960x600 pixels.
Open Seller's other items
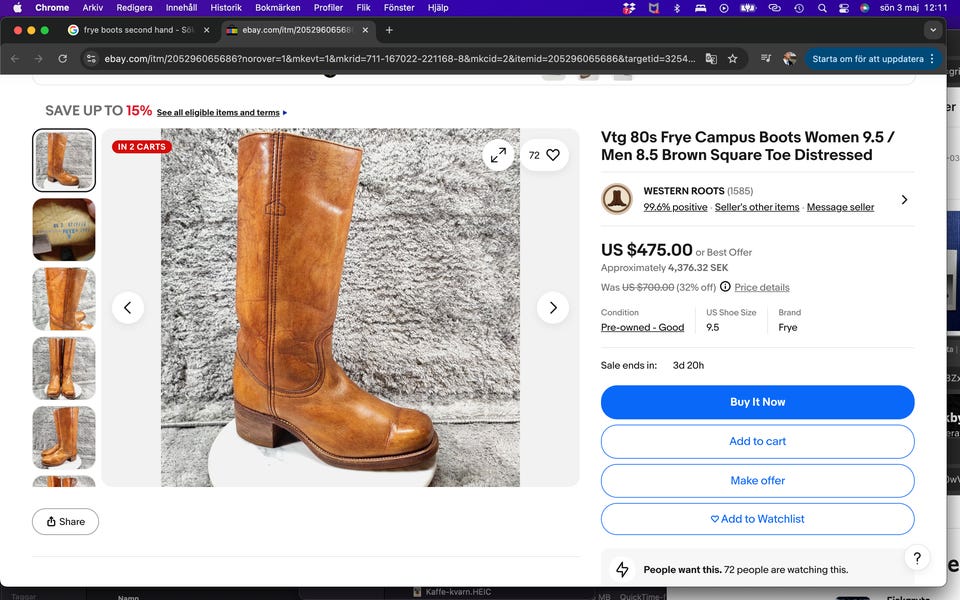click(x=757, y=207)
